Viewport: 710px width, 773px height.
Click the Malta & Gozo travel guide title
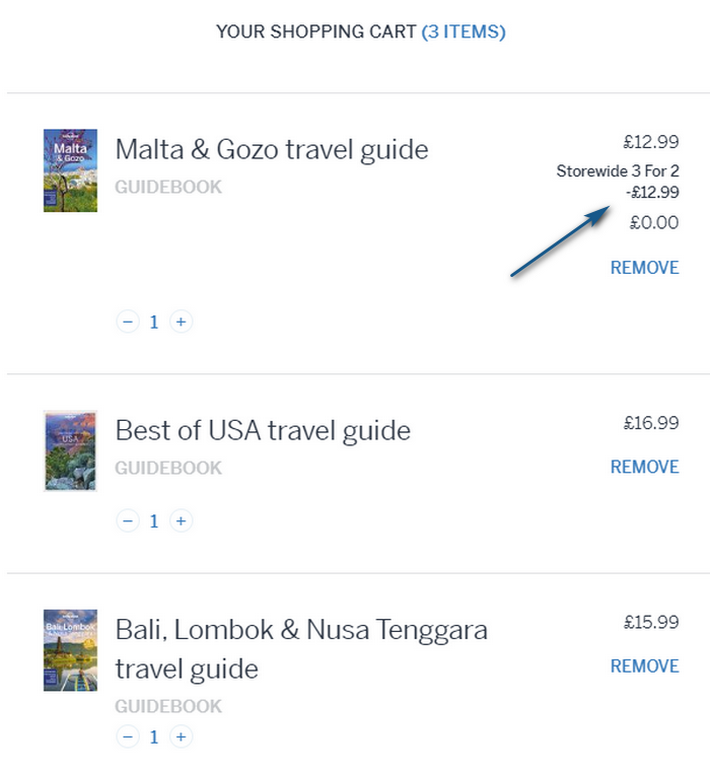pyautogui.click(x=272, y=150)
